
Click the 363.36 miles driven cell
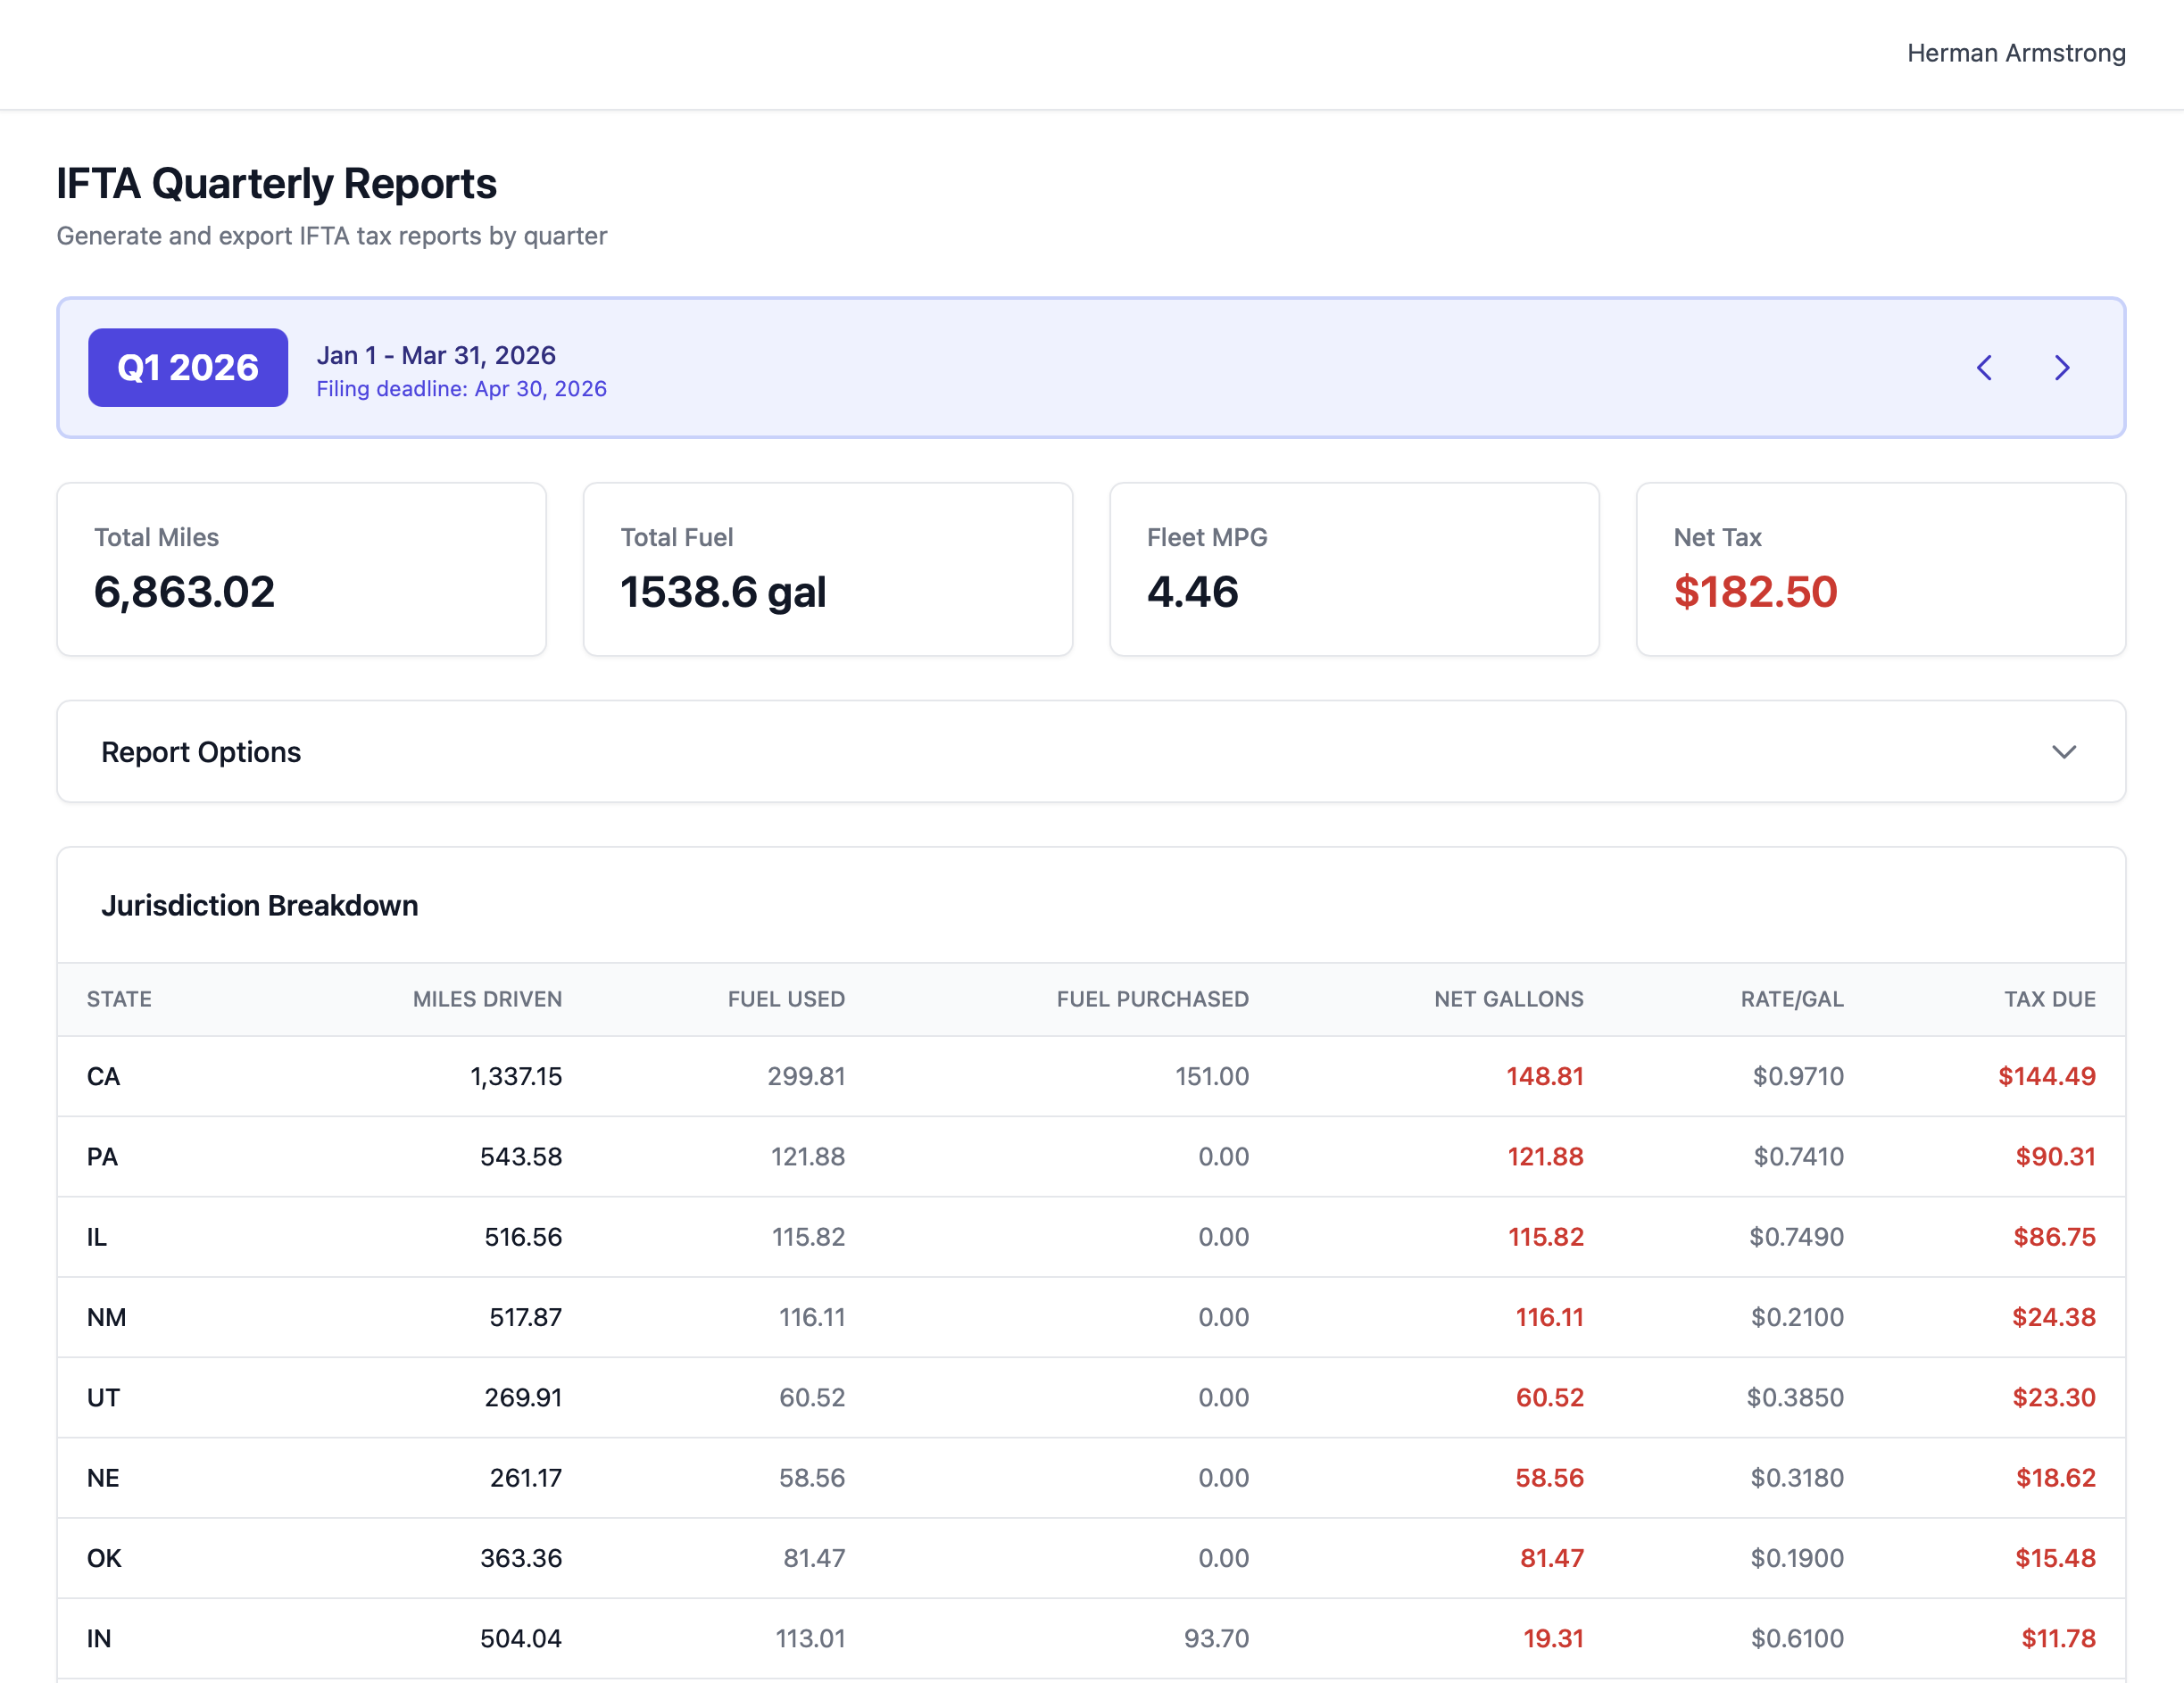click(521, 1558)
